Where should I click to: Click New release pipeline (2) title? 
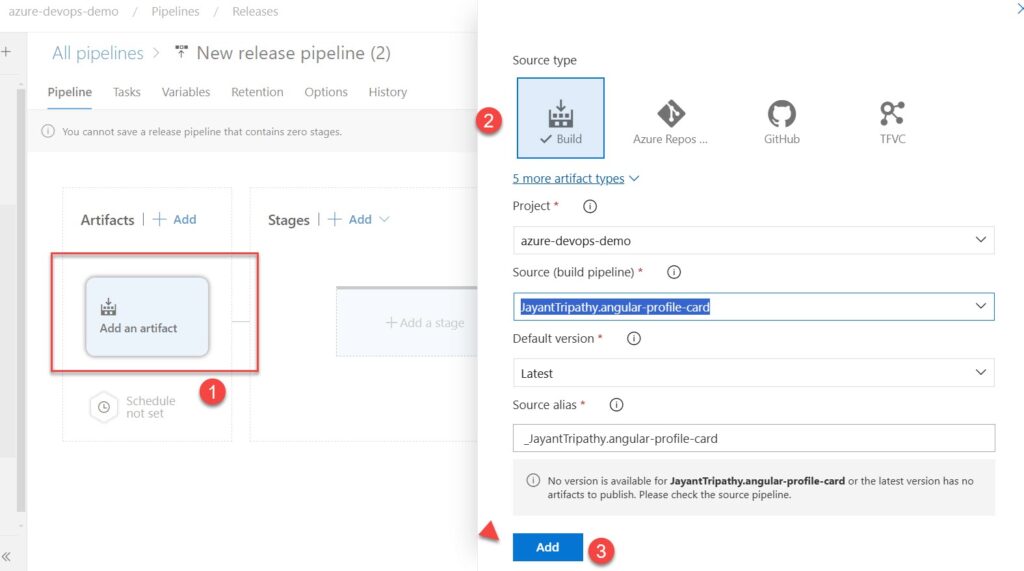[293, 53]
